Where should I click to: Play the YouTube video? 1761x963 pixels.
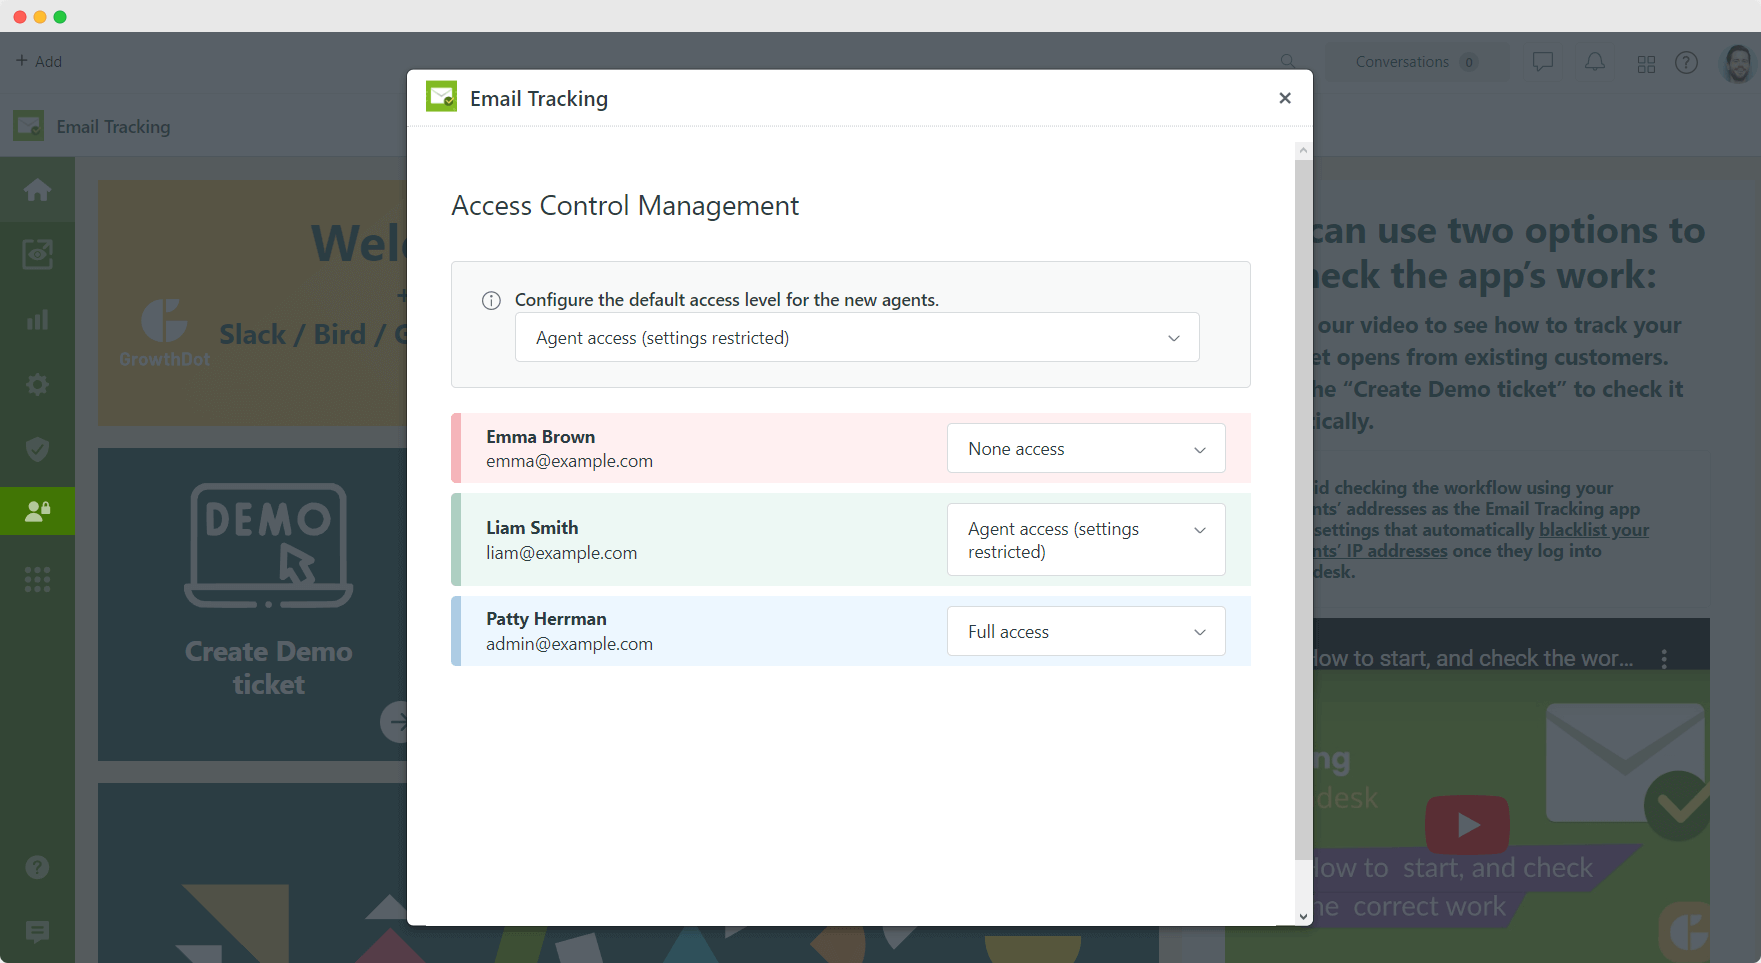(x=1467, y=825)
